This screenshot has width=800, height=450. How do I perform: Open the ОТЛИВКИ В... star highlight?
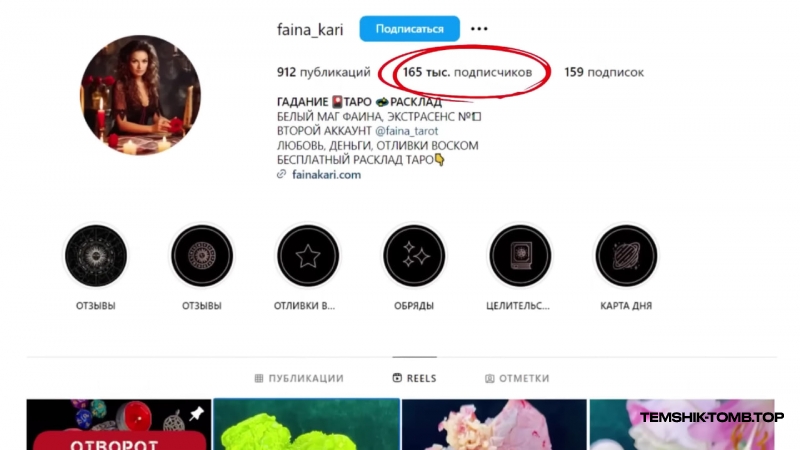point(308,256)
